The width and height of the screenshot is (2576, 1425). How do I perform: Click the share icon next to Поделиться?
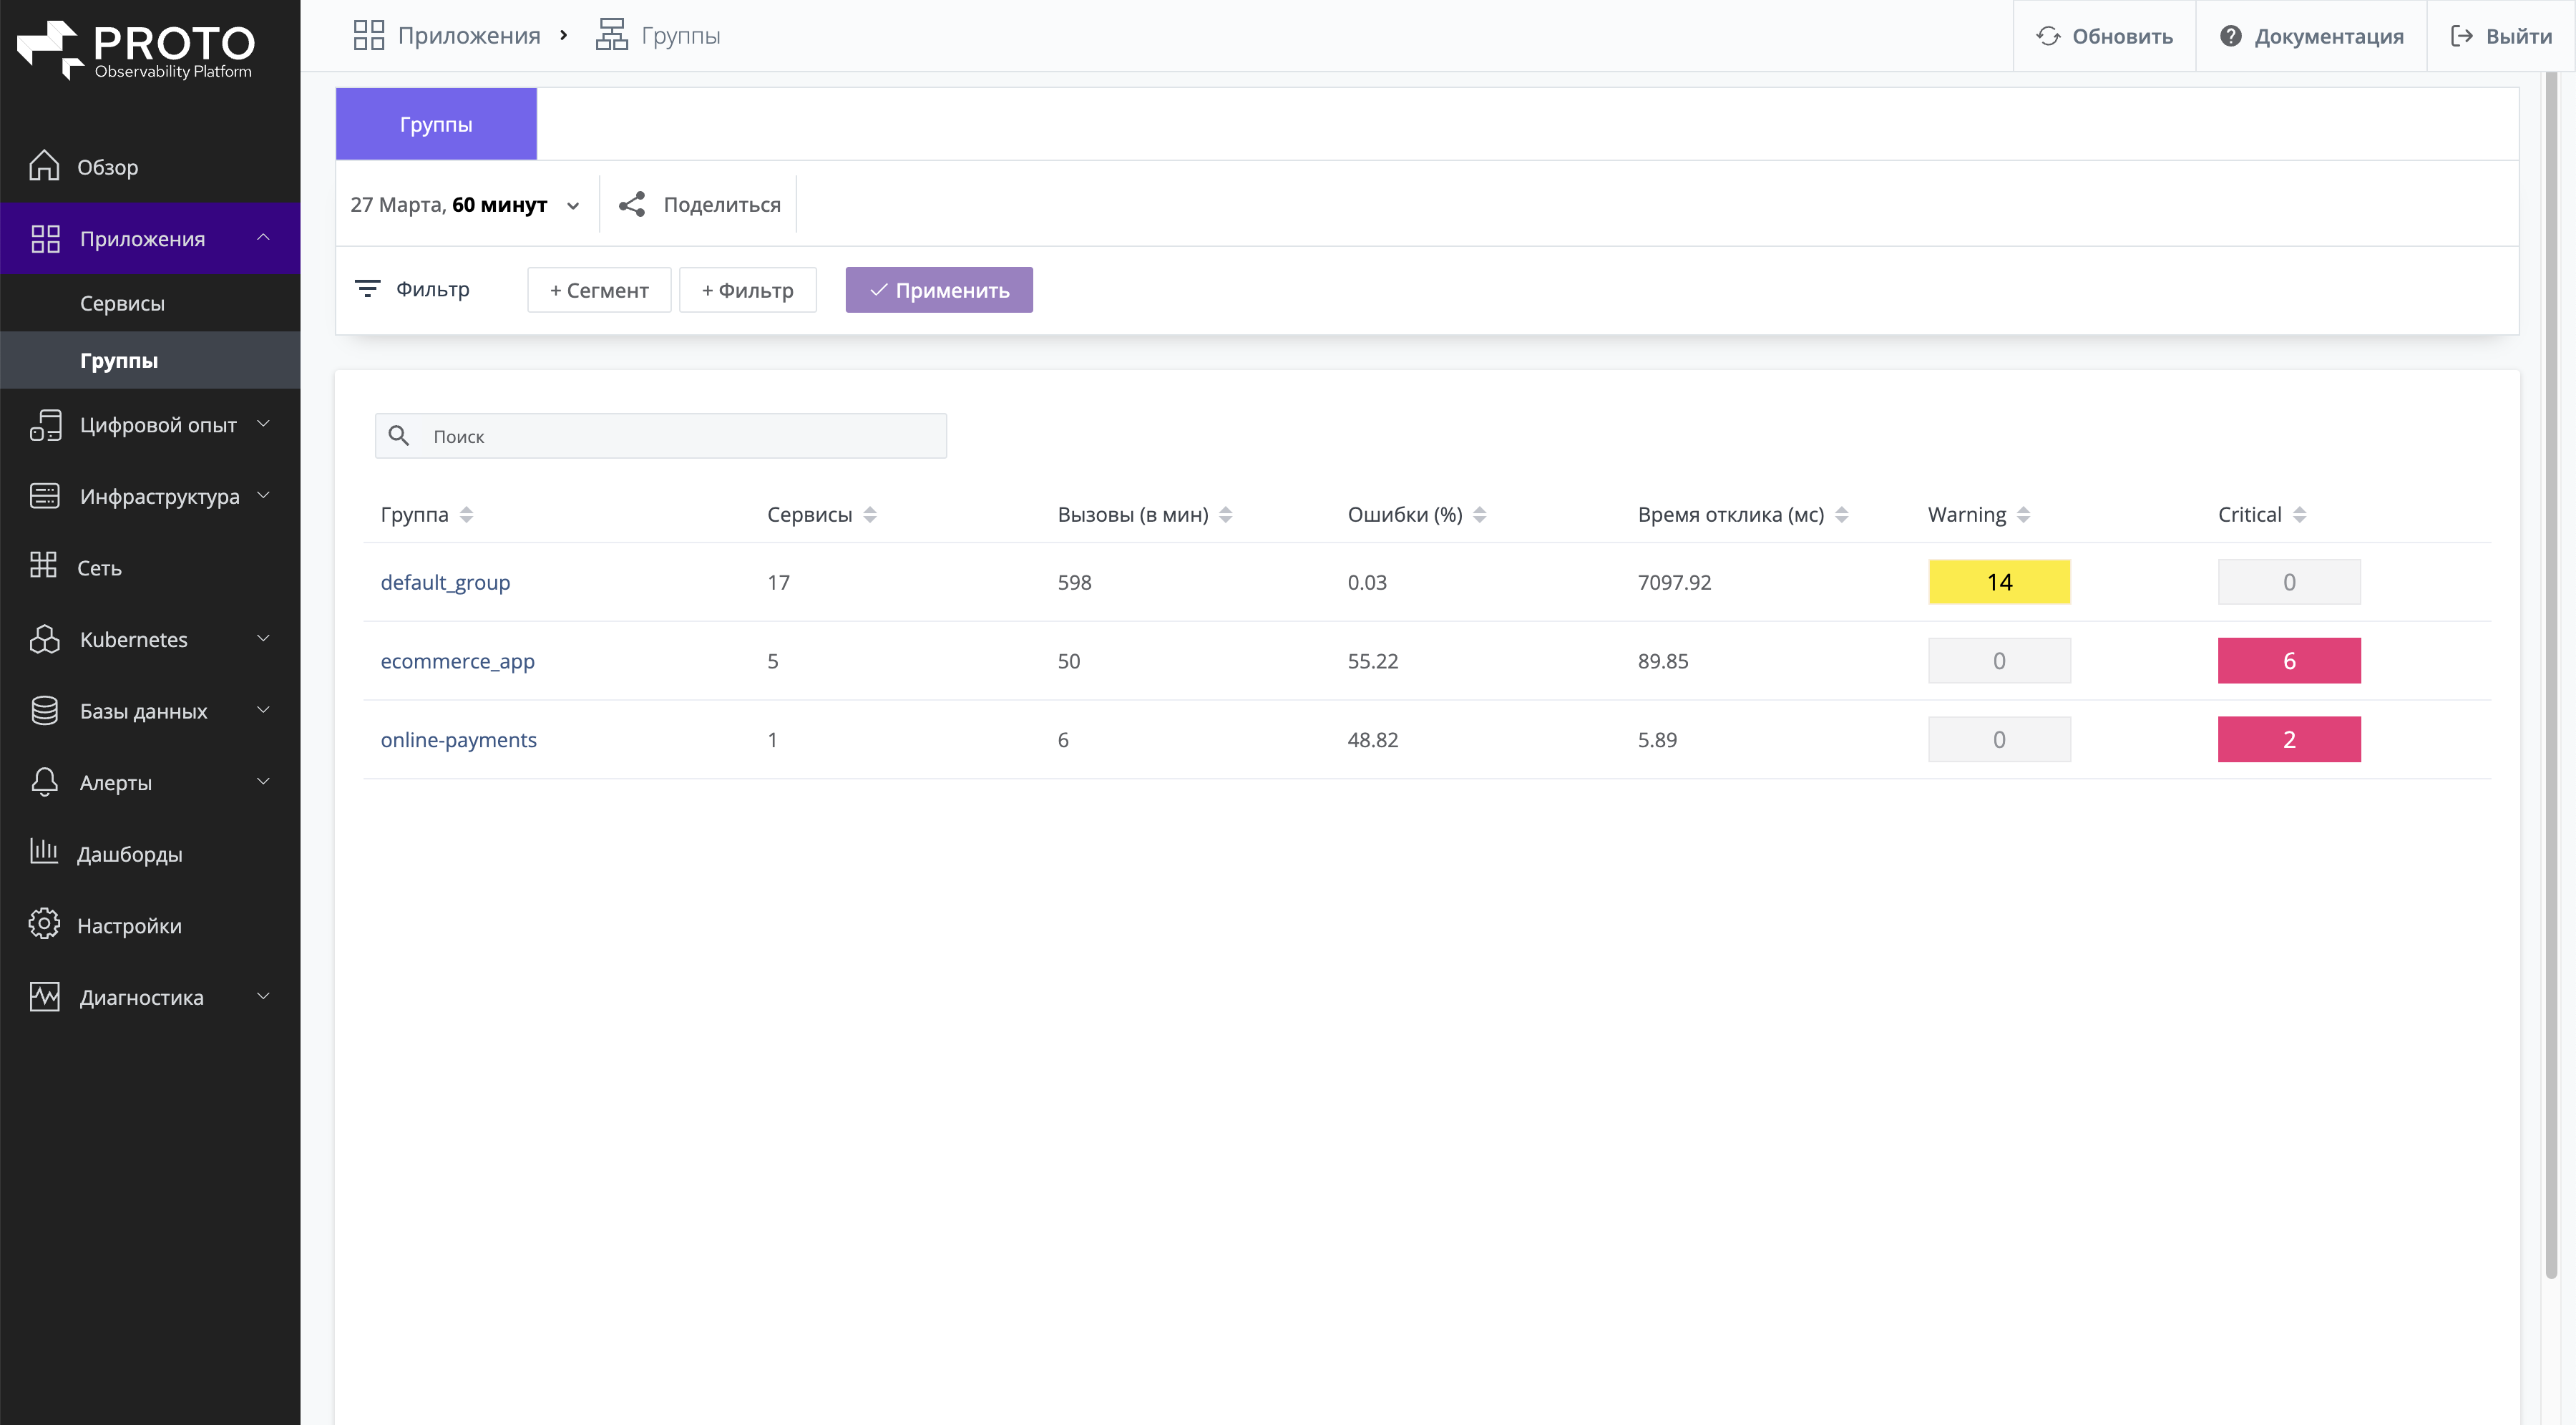pyautogui.click(x=632, y=204)
